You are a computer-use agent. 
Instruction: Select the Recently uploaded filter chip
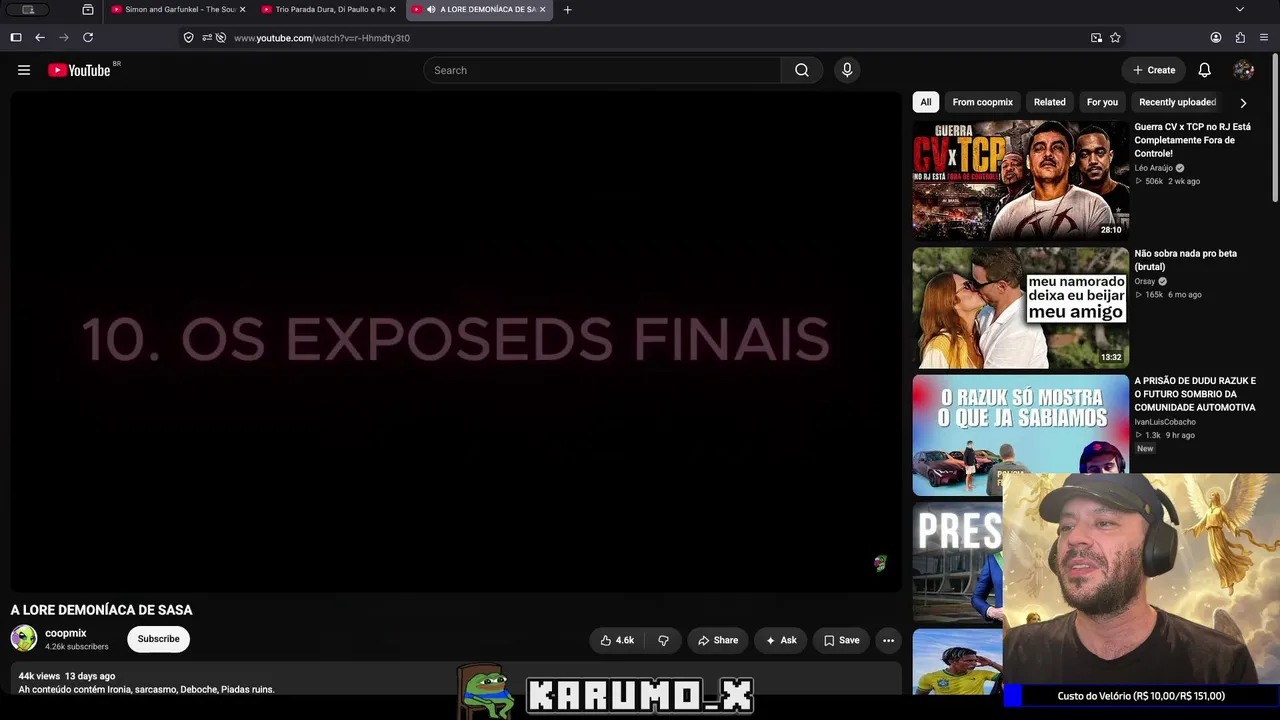coord(1178,102)
